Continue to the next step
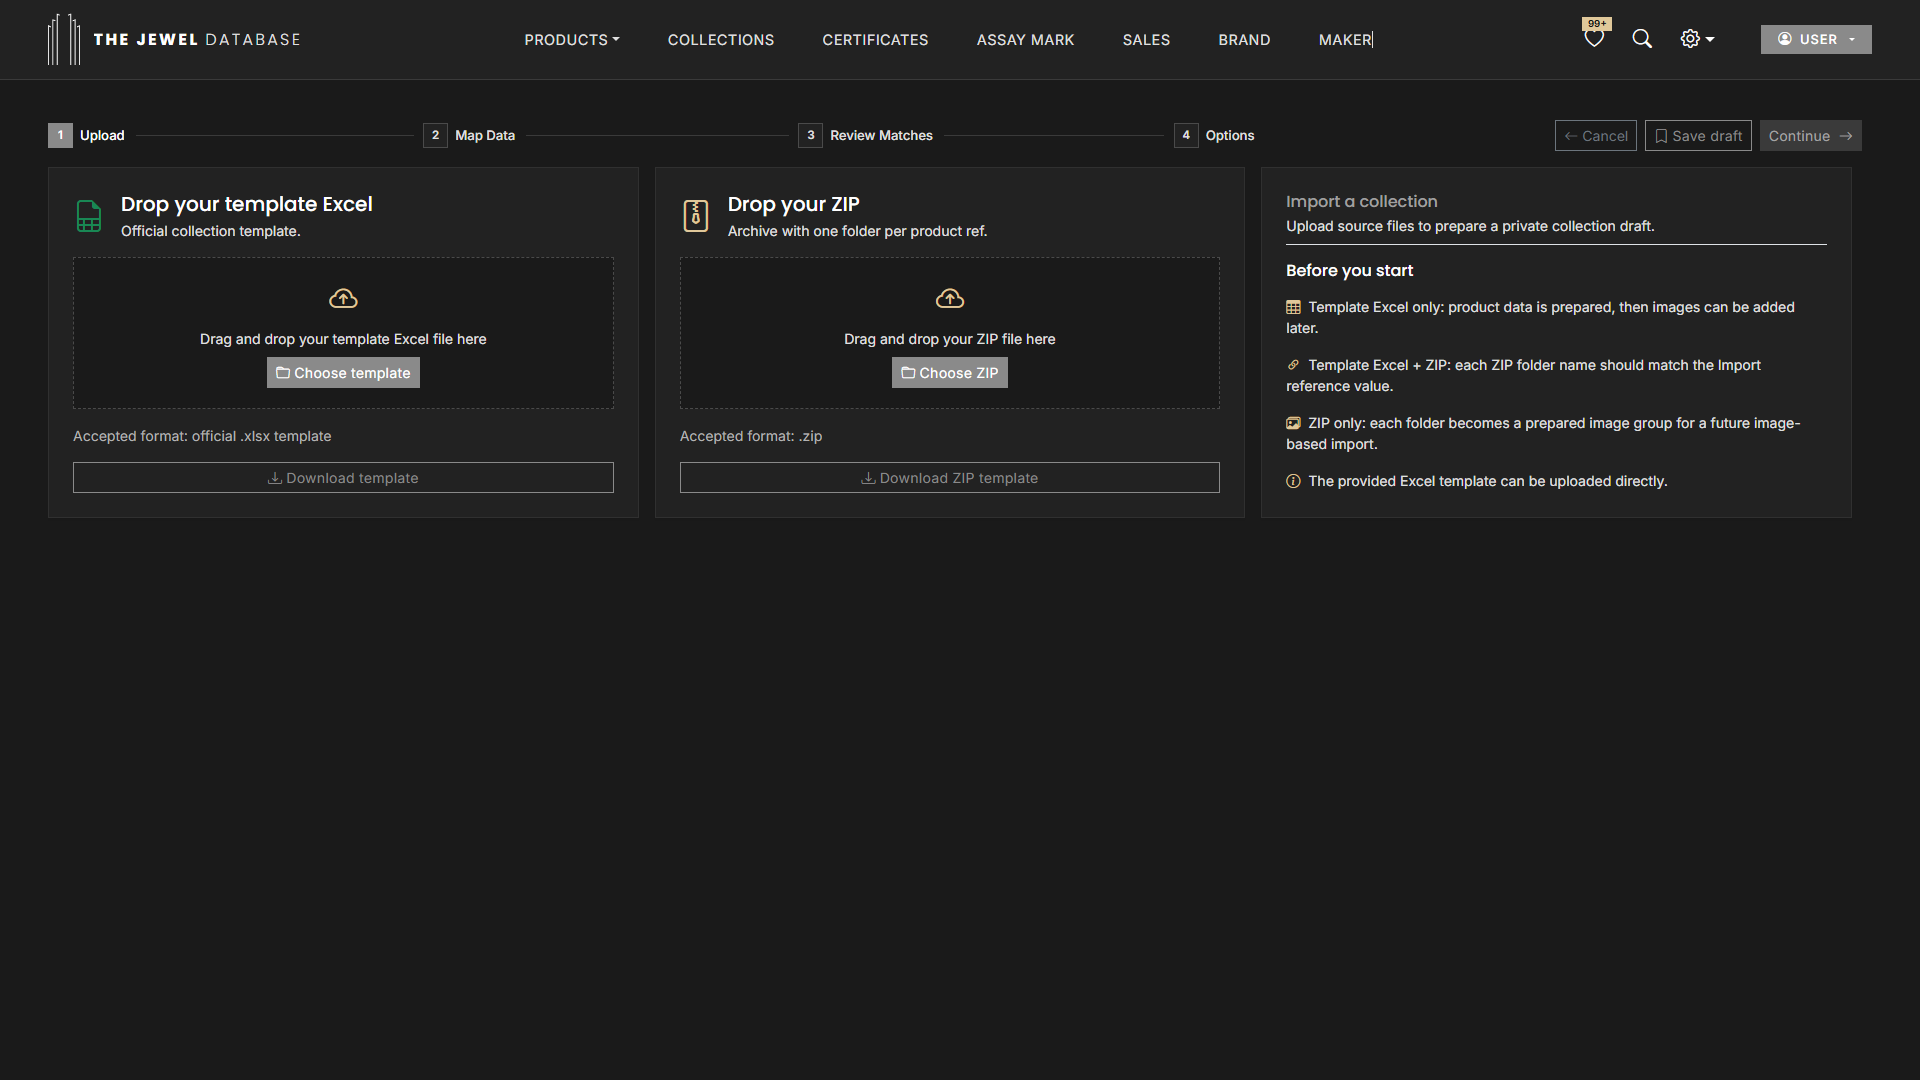The width and height of the screenshot is (1920, 1080). [1810, 136]
